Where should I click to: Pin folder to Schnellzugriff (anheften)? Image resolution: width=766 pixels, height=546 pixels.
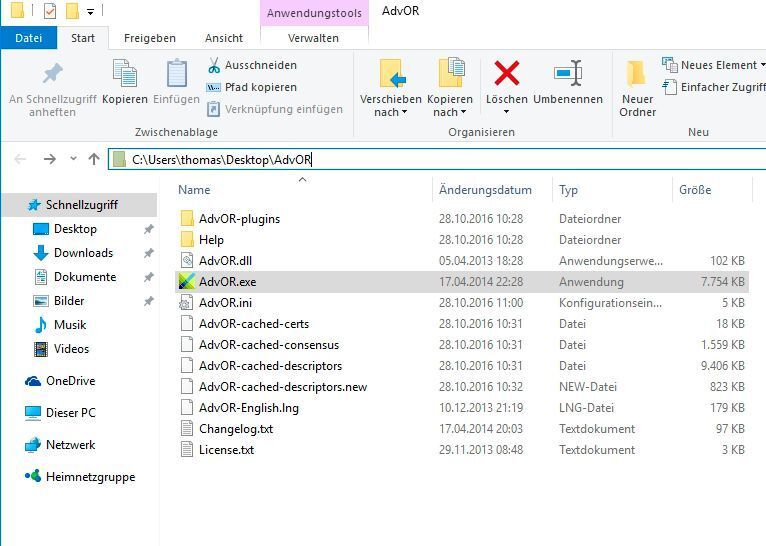pos(52,90)
